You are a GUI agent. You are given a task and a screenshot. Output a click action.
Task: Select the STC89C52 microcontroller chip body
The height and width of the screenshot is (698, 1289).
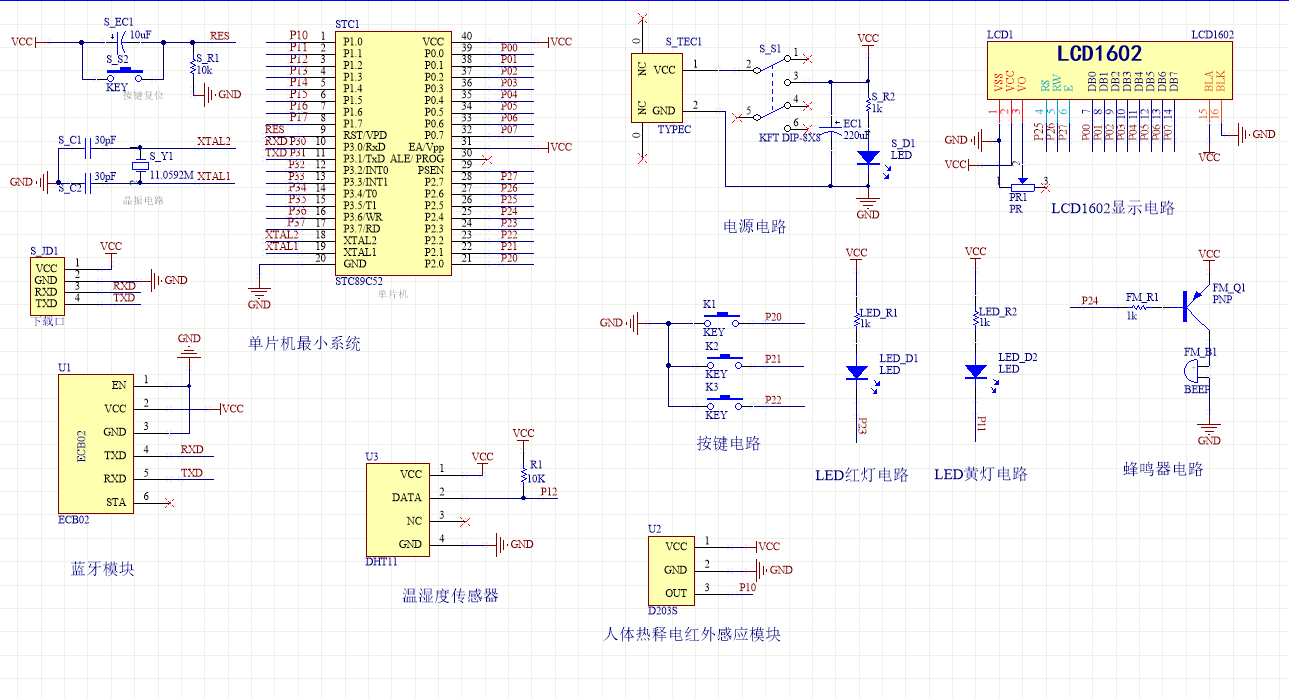point(391,153)
